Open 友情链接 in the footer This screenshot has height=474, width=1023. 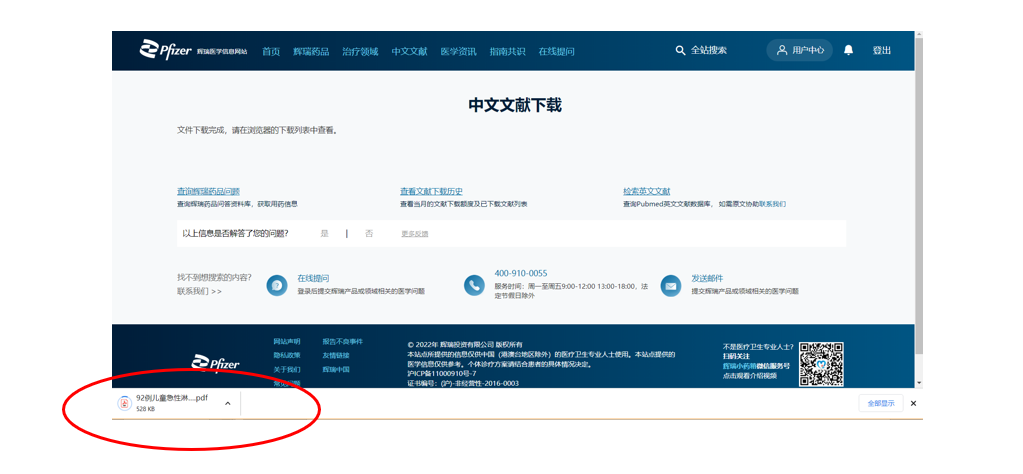[336, 355]
